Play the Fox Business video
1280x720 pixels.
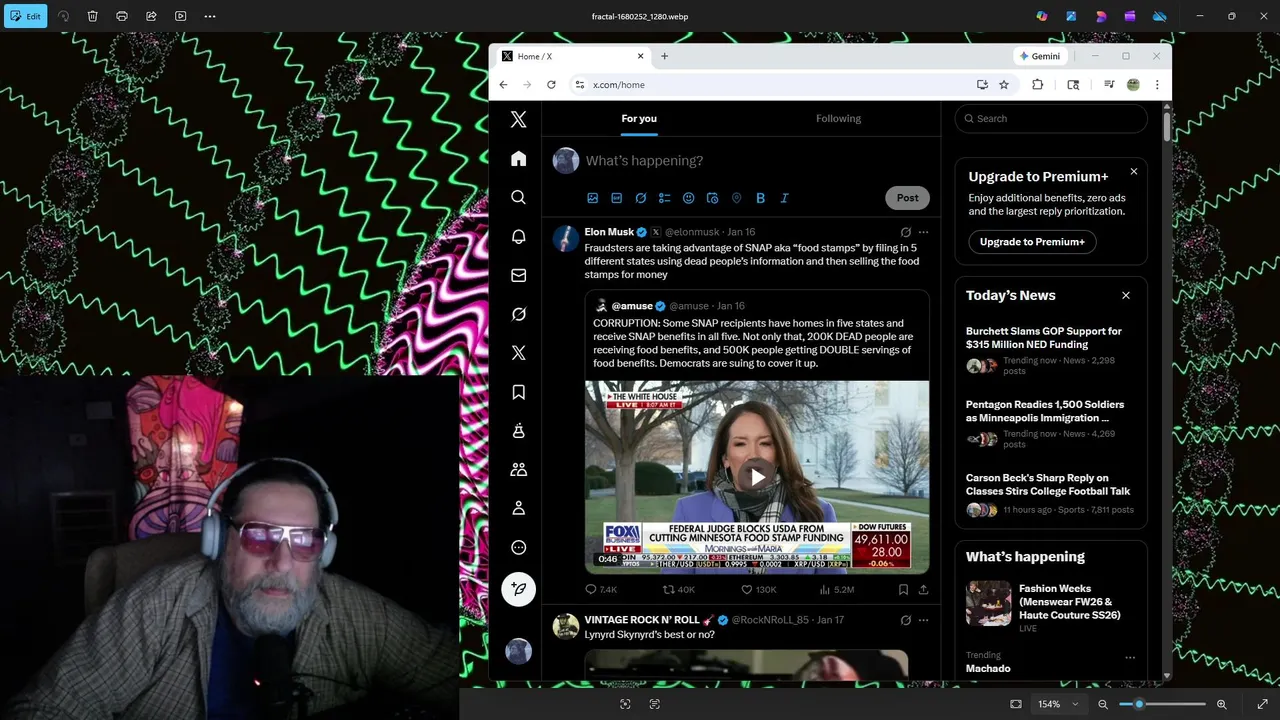click(x=757, y=477)
